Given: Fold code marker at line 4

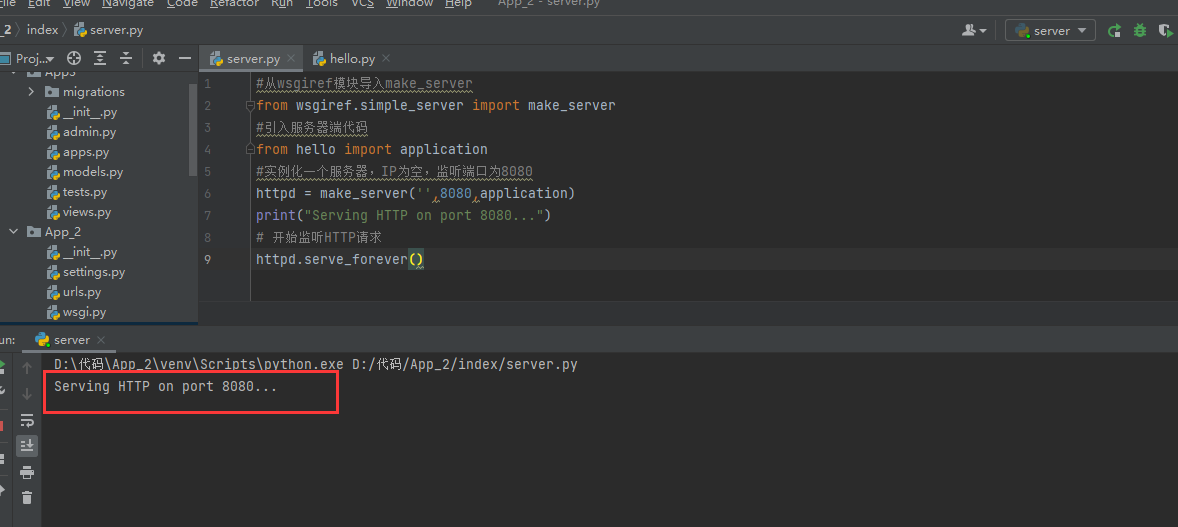Looking at the screenshot, I should click(251, 150).
